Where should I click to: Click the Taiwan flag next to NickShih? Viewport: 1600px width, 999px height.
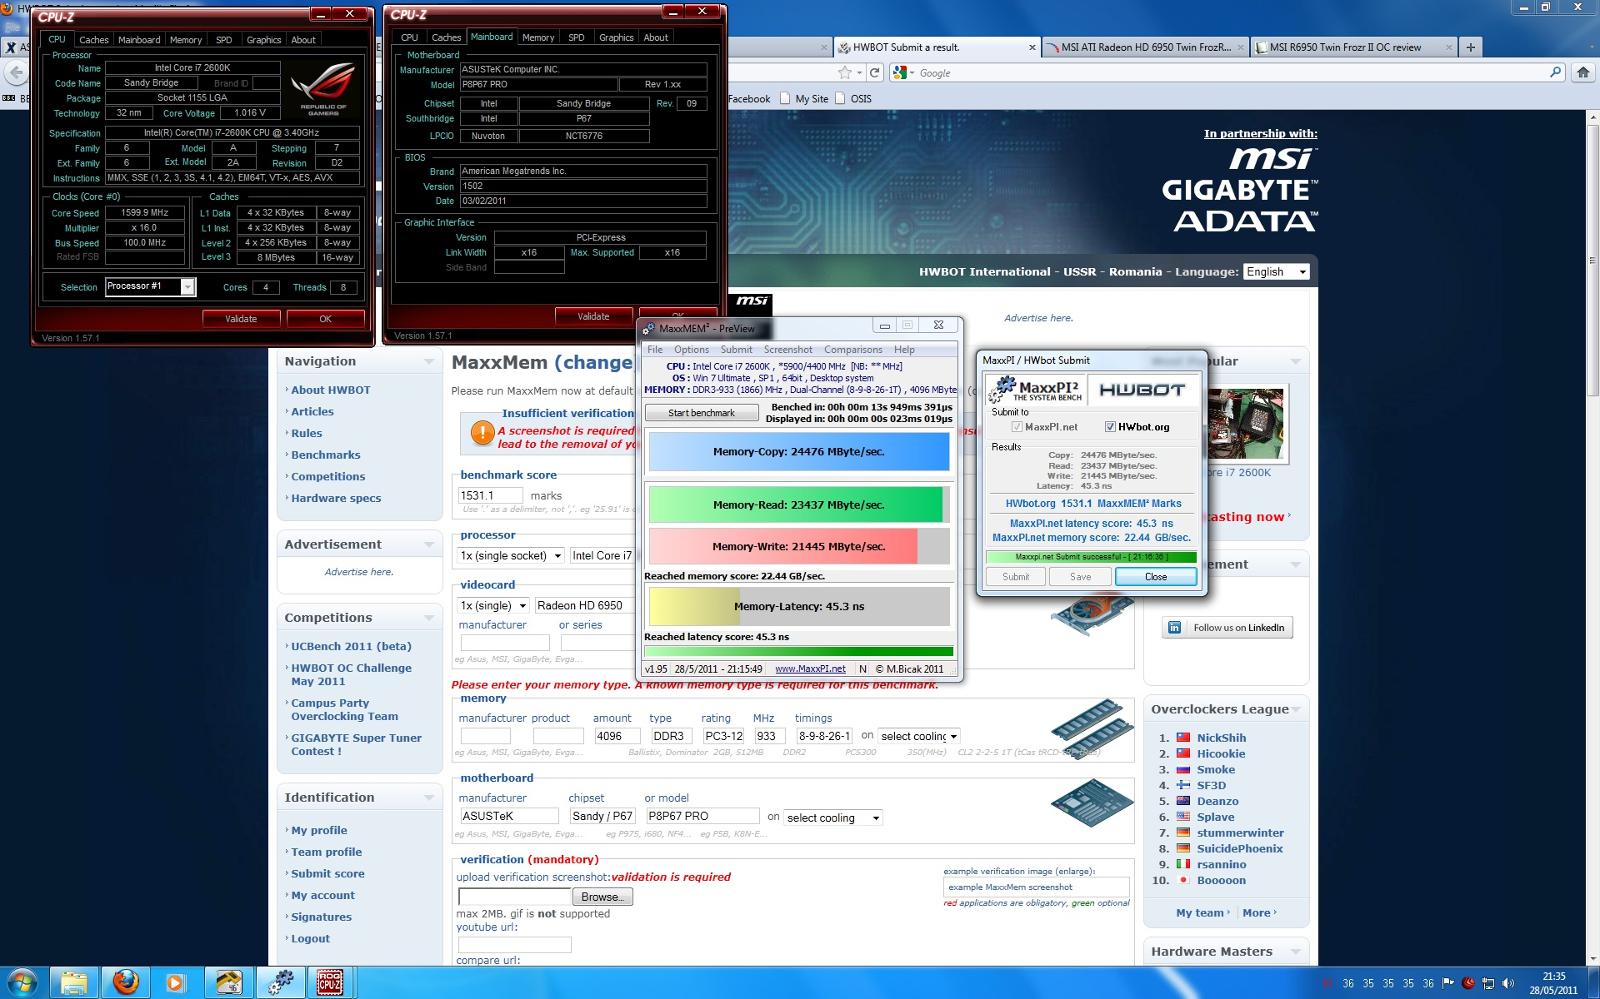(x=1183, y=738)
